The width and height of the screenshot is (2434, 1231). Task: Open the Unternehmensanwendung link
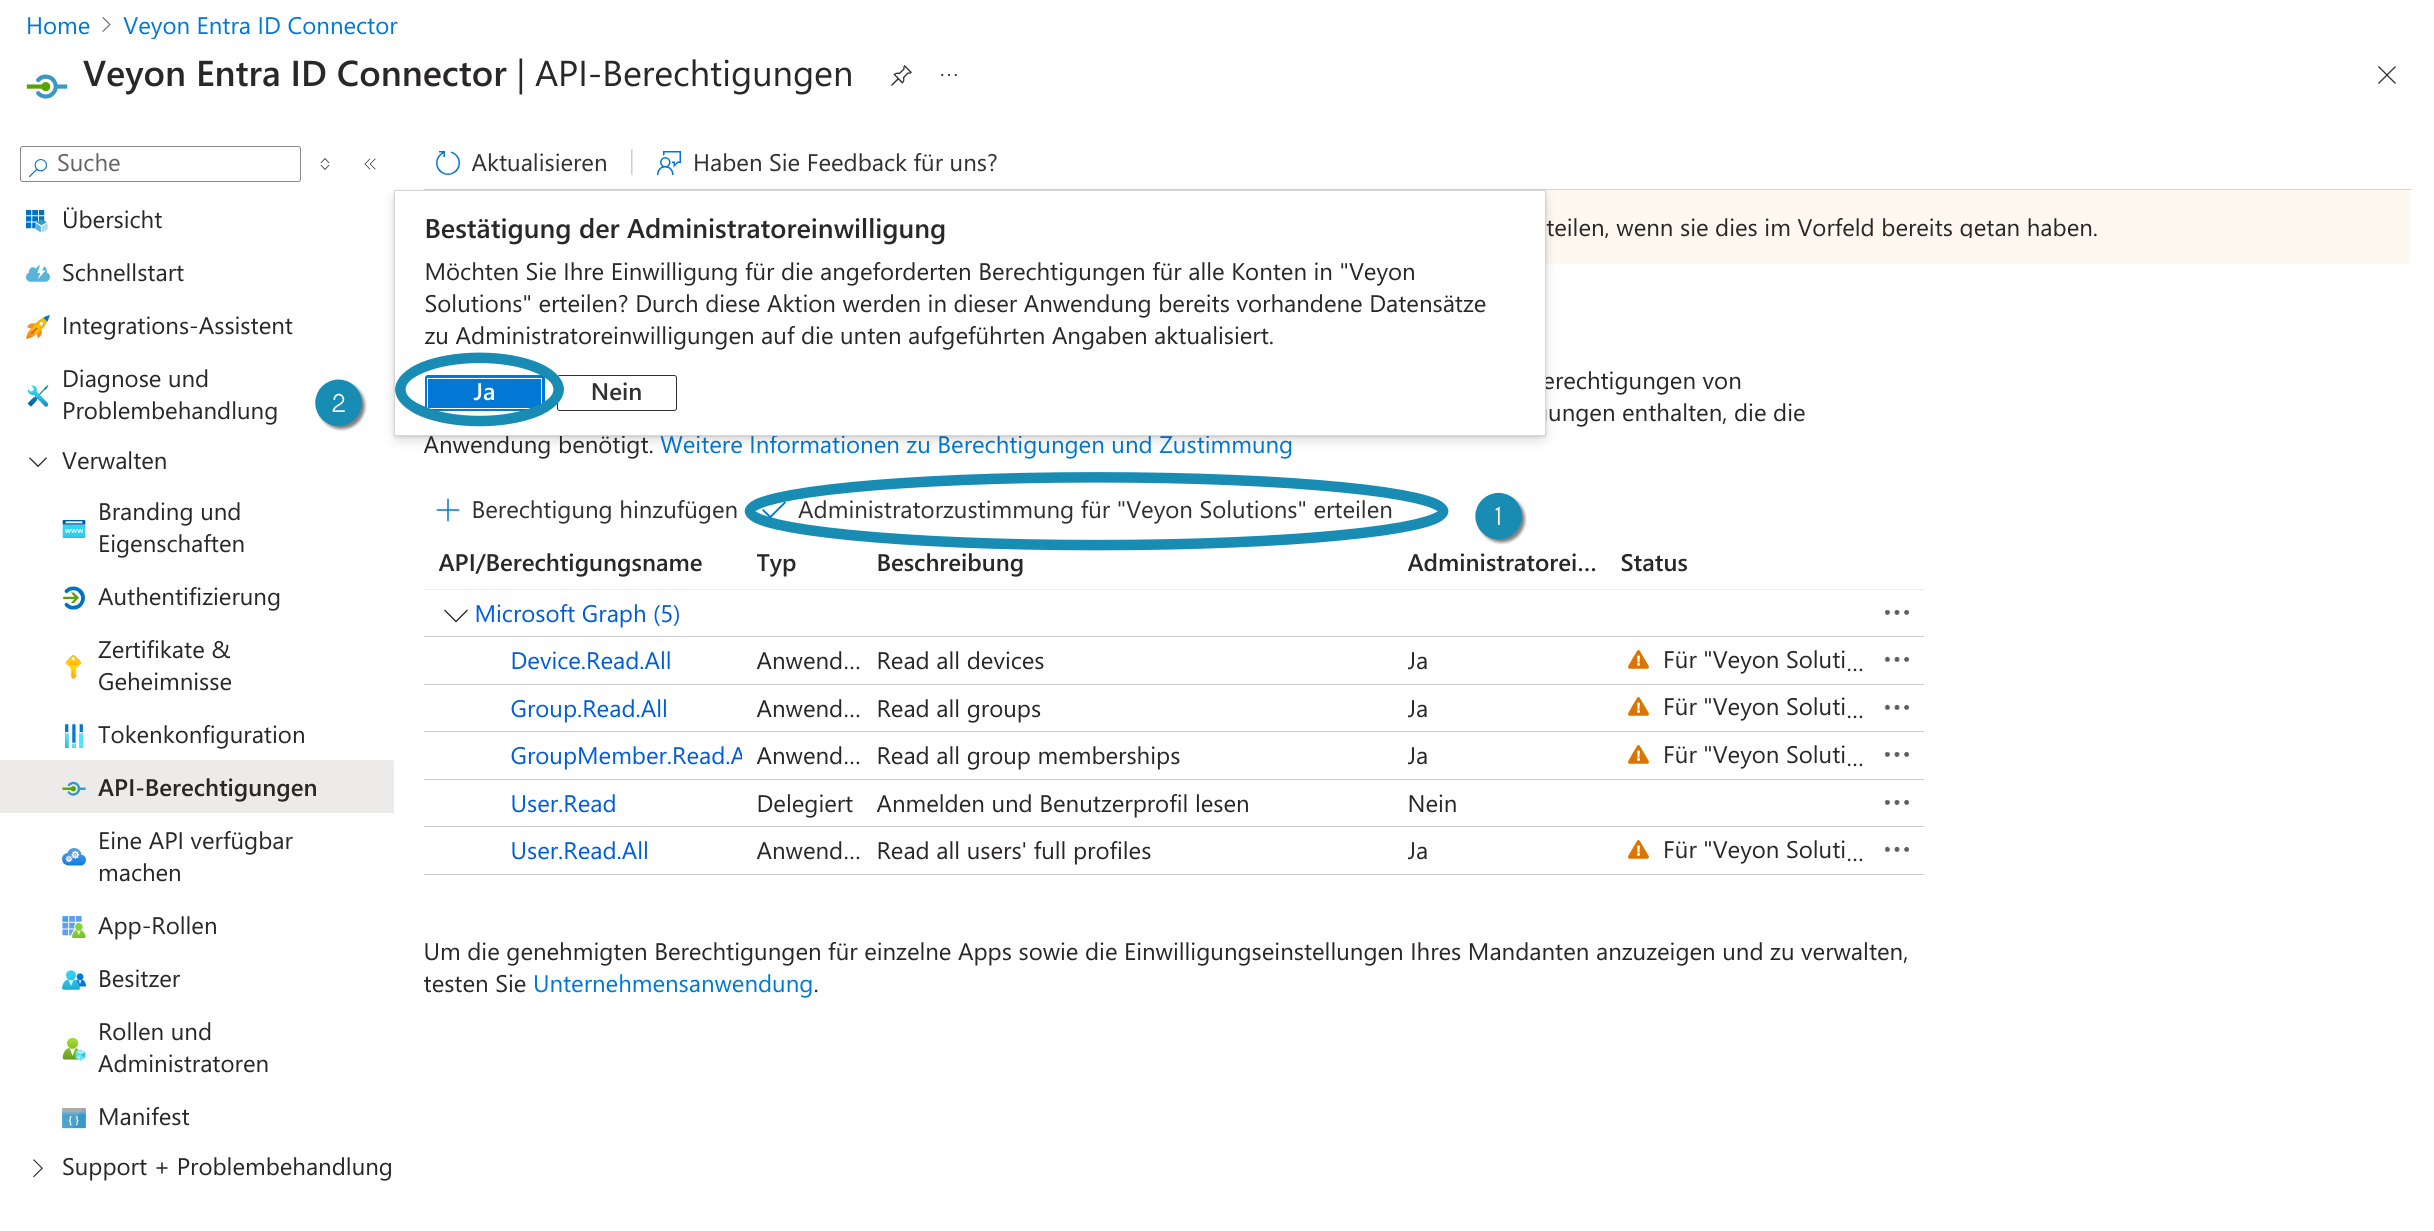672,984
